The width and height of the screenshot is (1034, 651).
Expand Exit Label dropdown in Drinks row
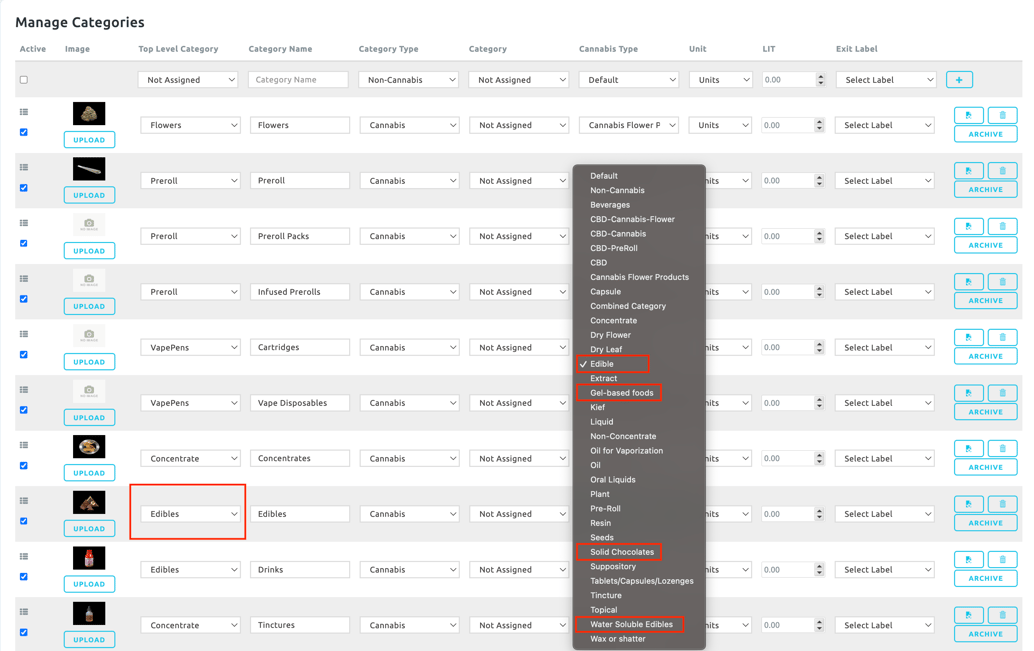[x=885, y=570]
